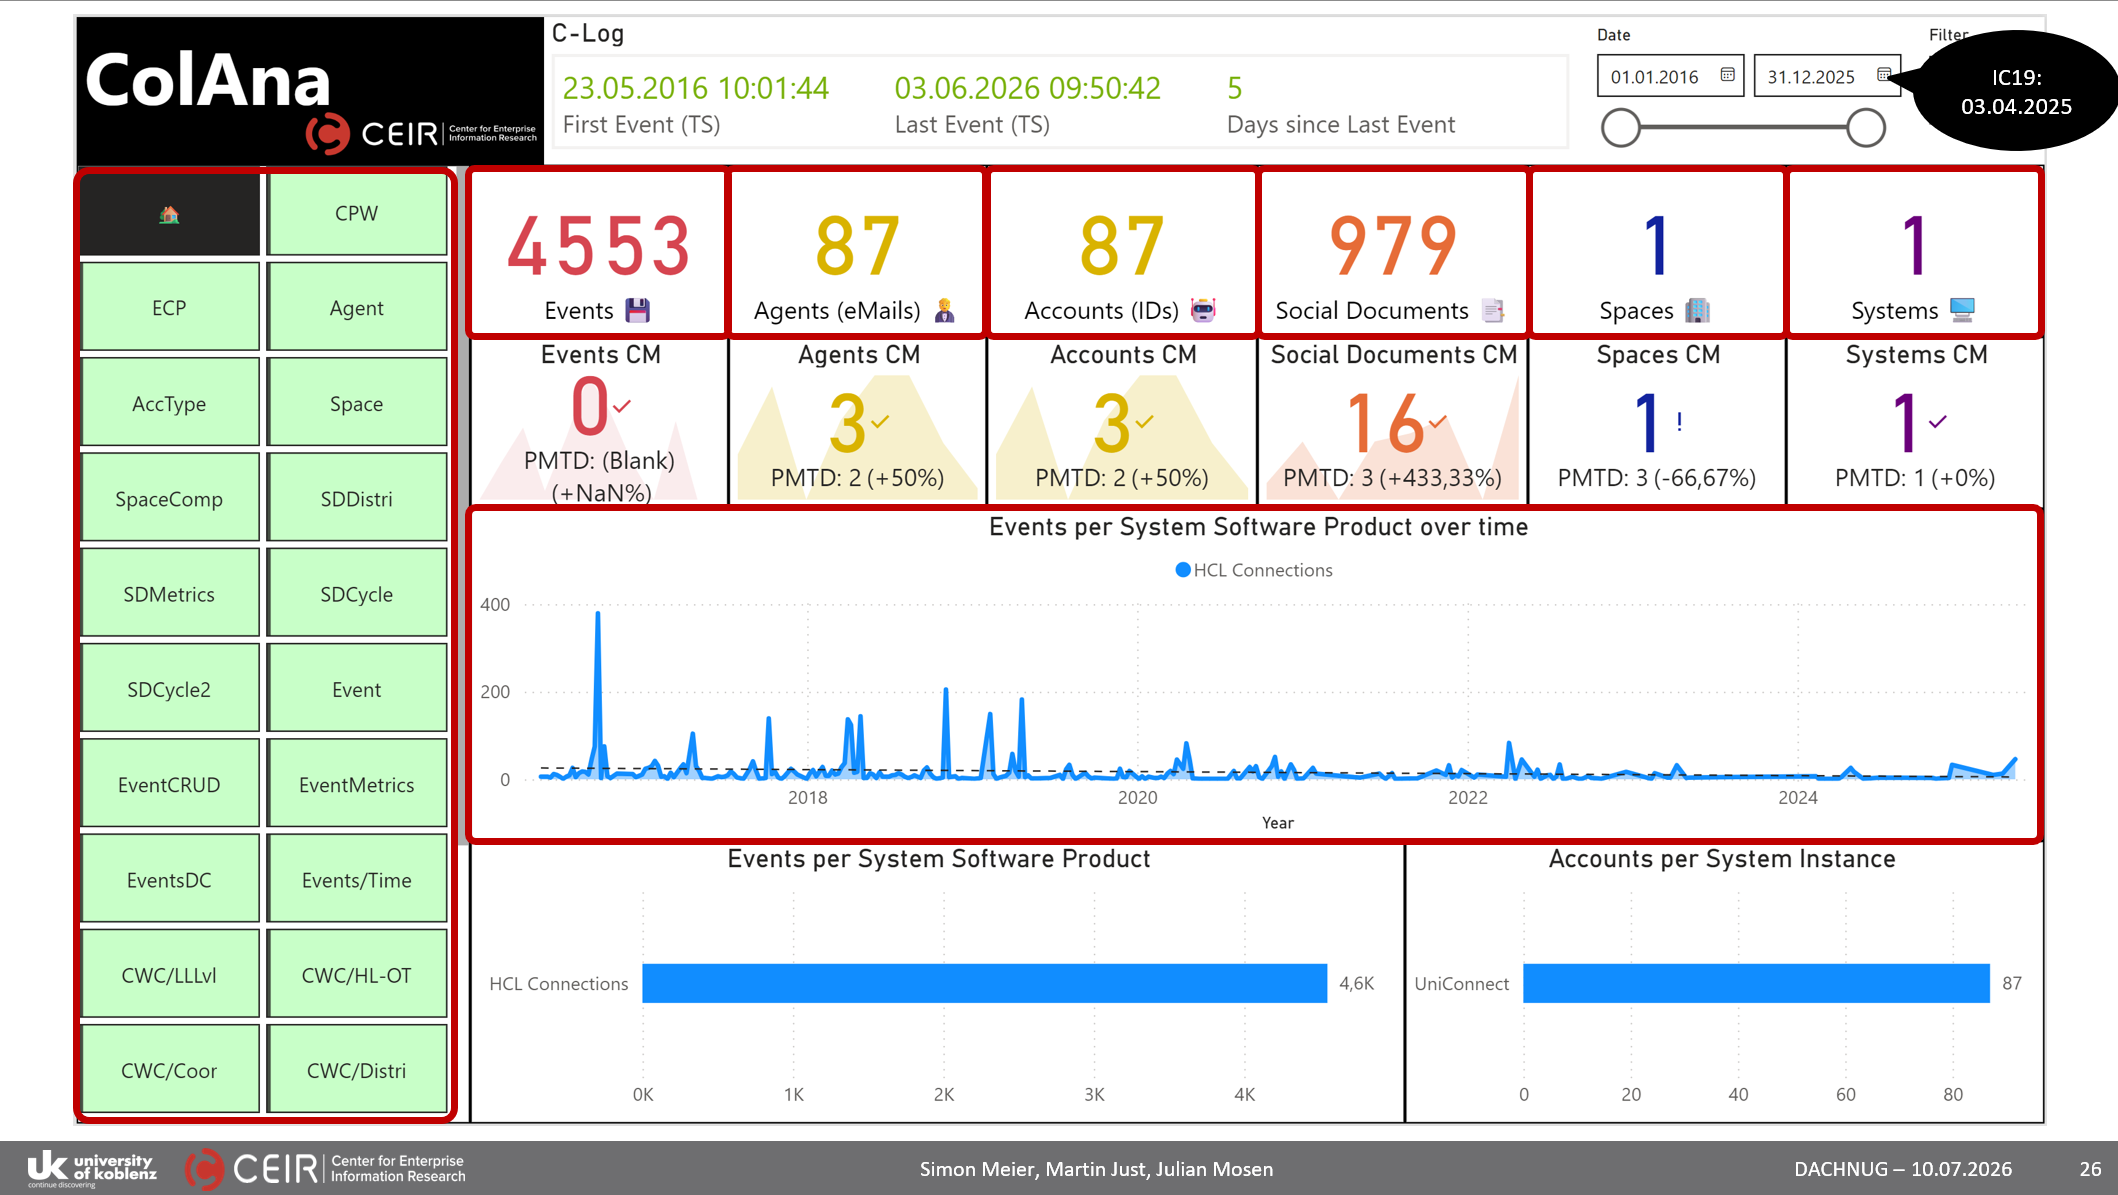
Task: Select the left date slider handle
Action: [x=1621, y=128]
